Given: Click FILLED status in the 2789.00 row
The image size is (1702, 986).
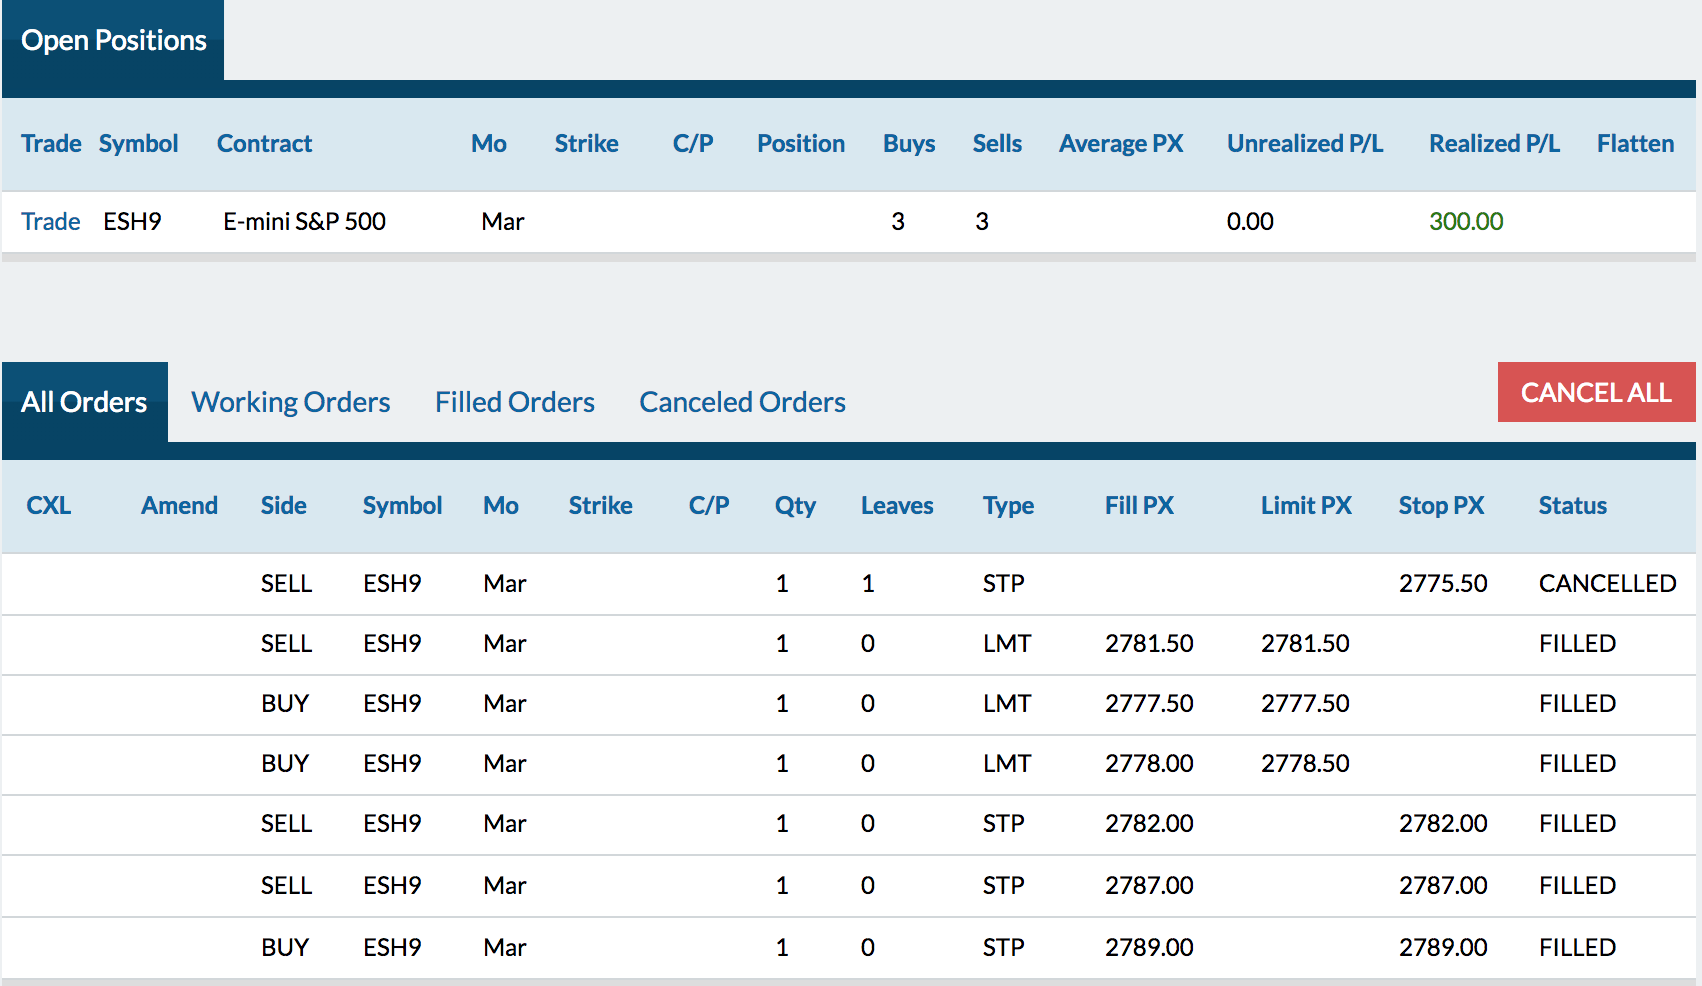Looking at the screenshot, I should [x=1577, y=947].
